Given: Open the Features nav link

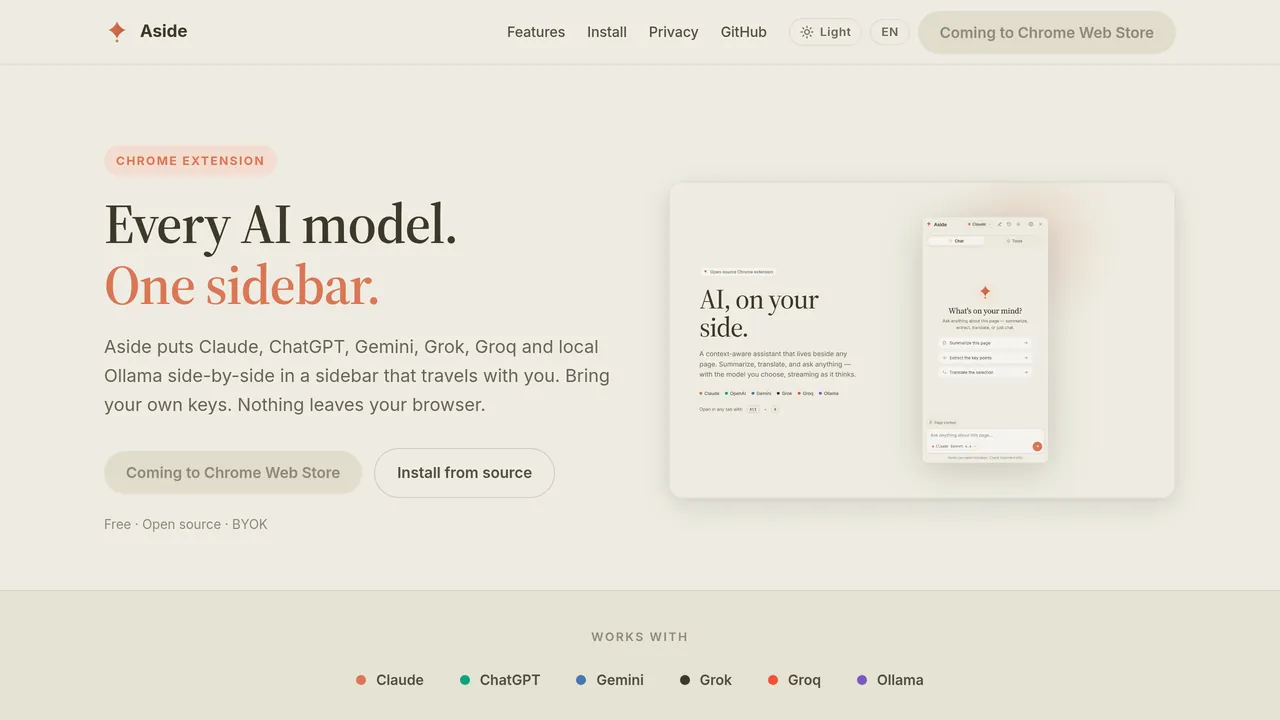Looking at the screenshot, I should point(536,32).
